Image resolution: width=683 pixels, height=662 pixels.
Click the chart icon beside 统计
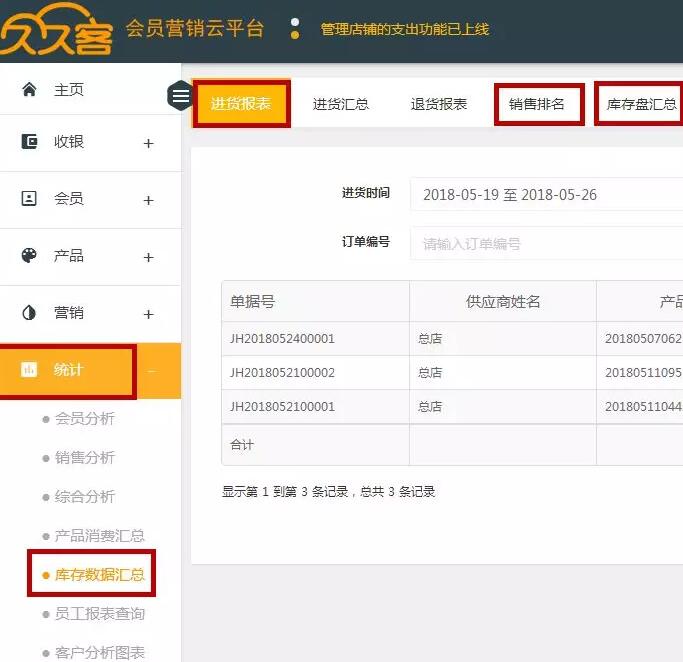pos(29,370)
